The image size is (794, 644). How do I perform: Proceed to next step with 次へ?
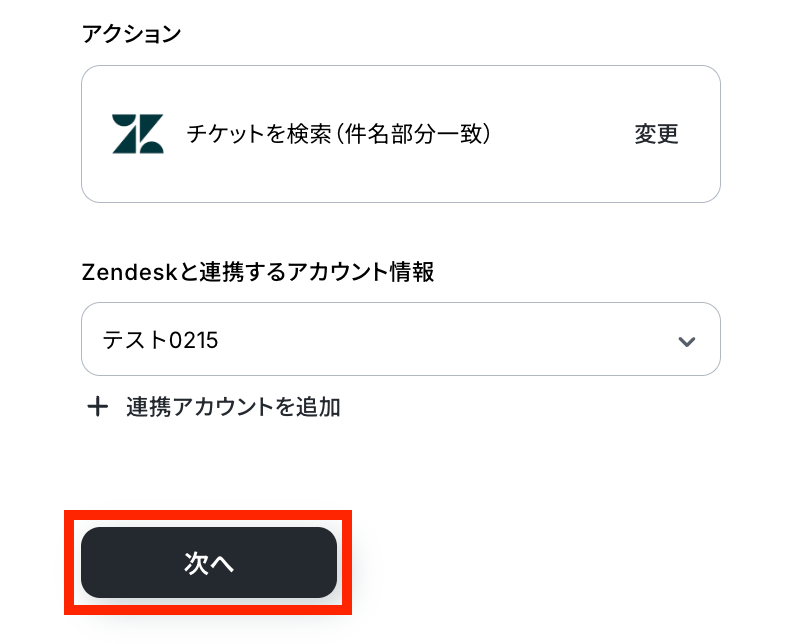coord(209,563)
